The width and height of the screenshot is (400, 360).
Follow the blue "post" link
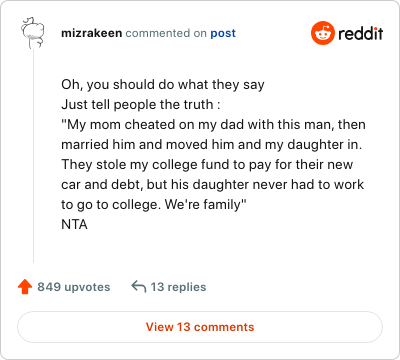(223, 34)
